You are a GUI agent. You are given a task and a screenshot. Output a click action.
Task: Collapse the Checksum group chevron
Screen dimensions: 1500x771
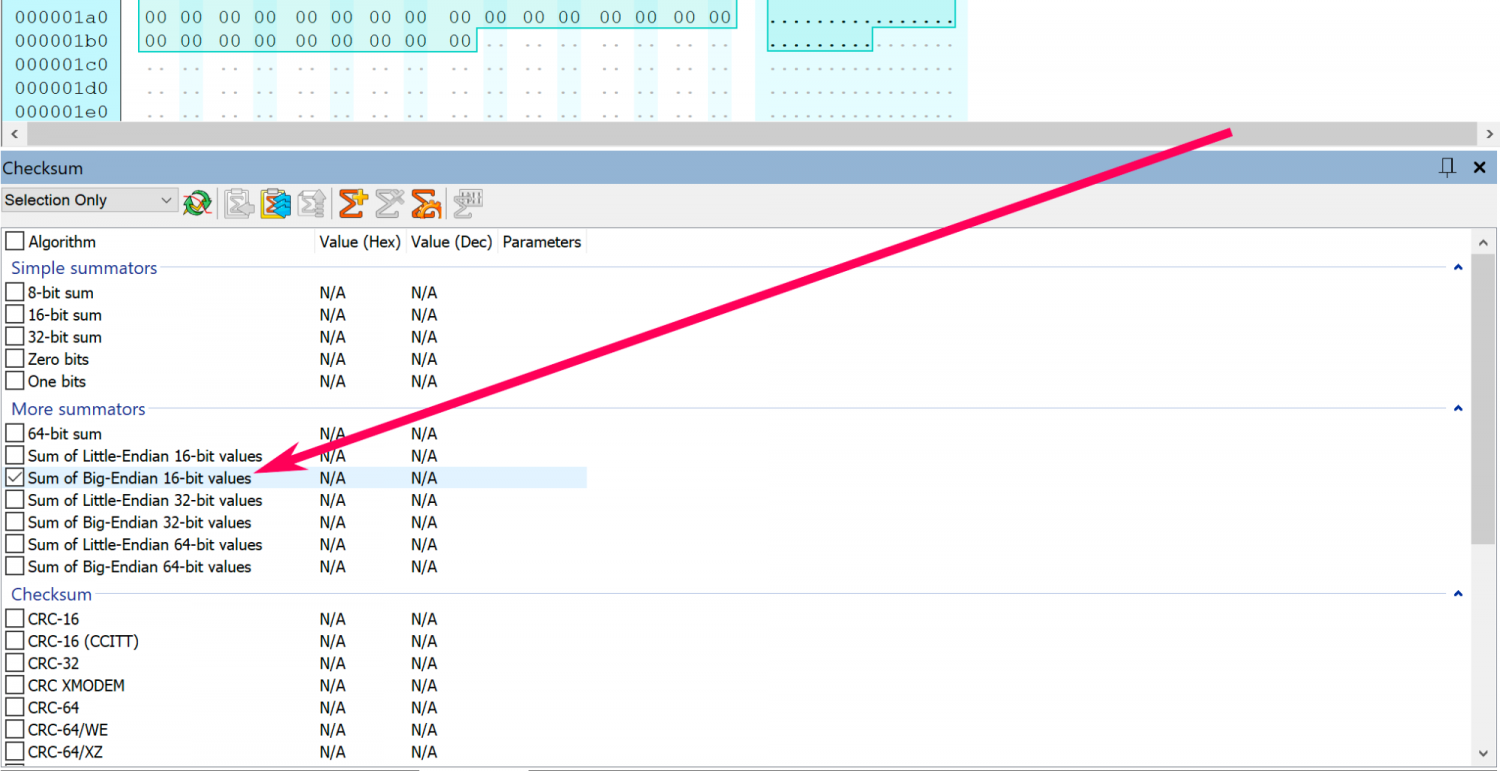coord(1458,593)
